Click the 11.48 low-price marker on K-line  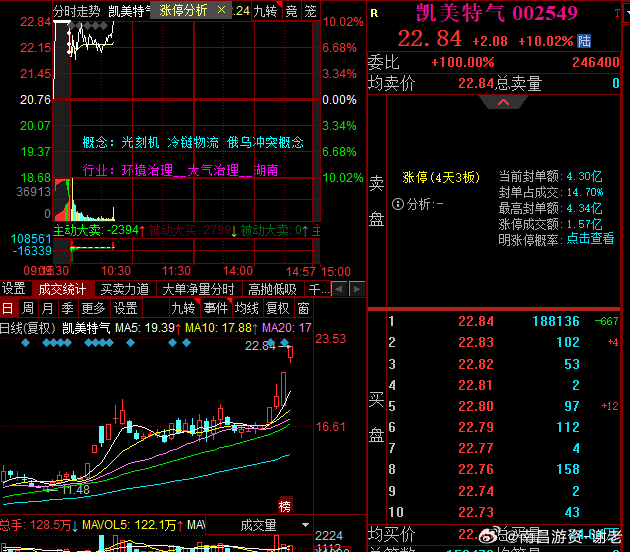pos(76,490)
